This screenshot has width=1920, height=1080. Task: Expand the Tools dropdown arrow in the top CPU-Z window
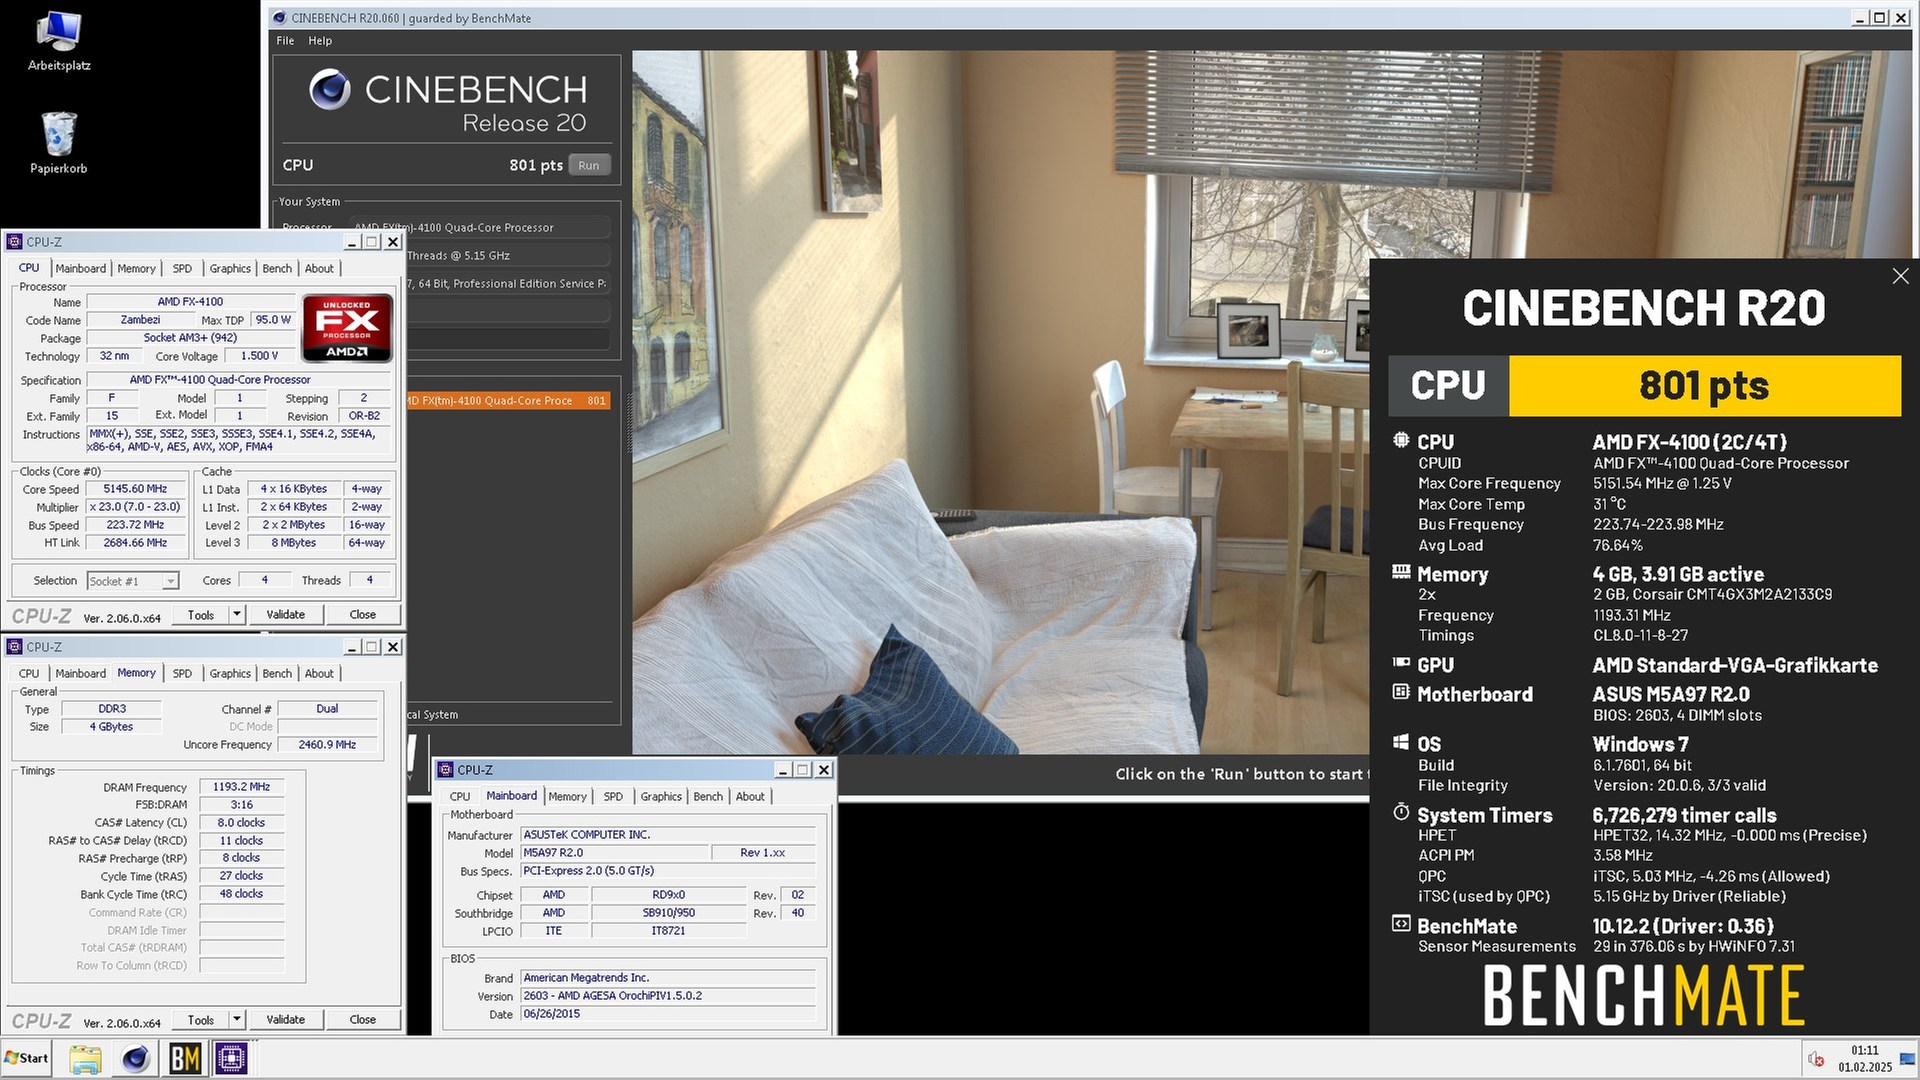point(237,615)
